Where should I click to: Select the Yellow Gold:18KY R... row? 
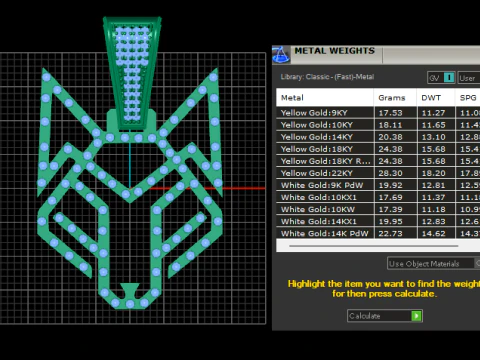pos(378,161)
